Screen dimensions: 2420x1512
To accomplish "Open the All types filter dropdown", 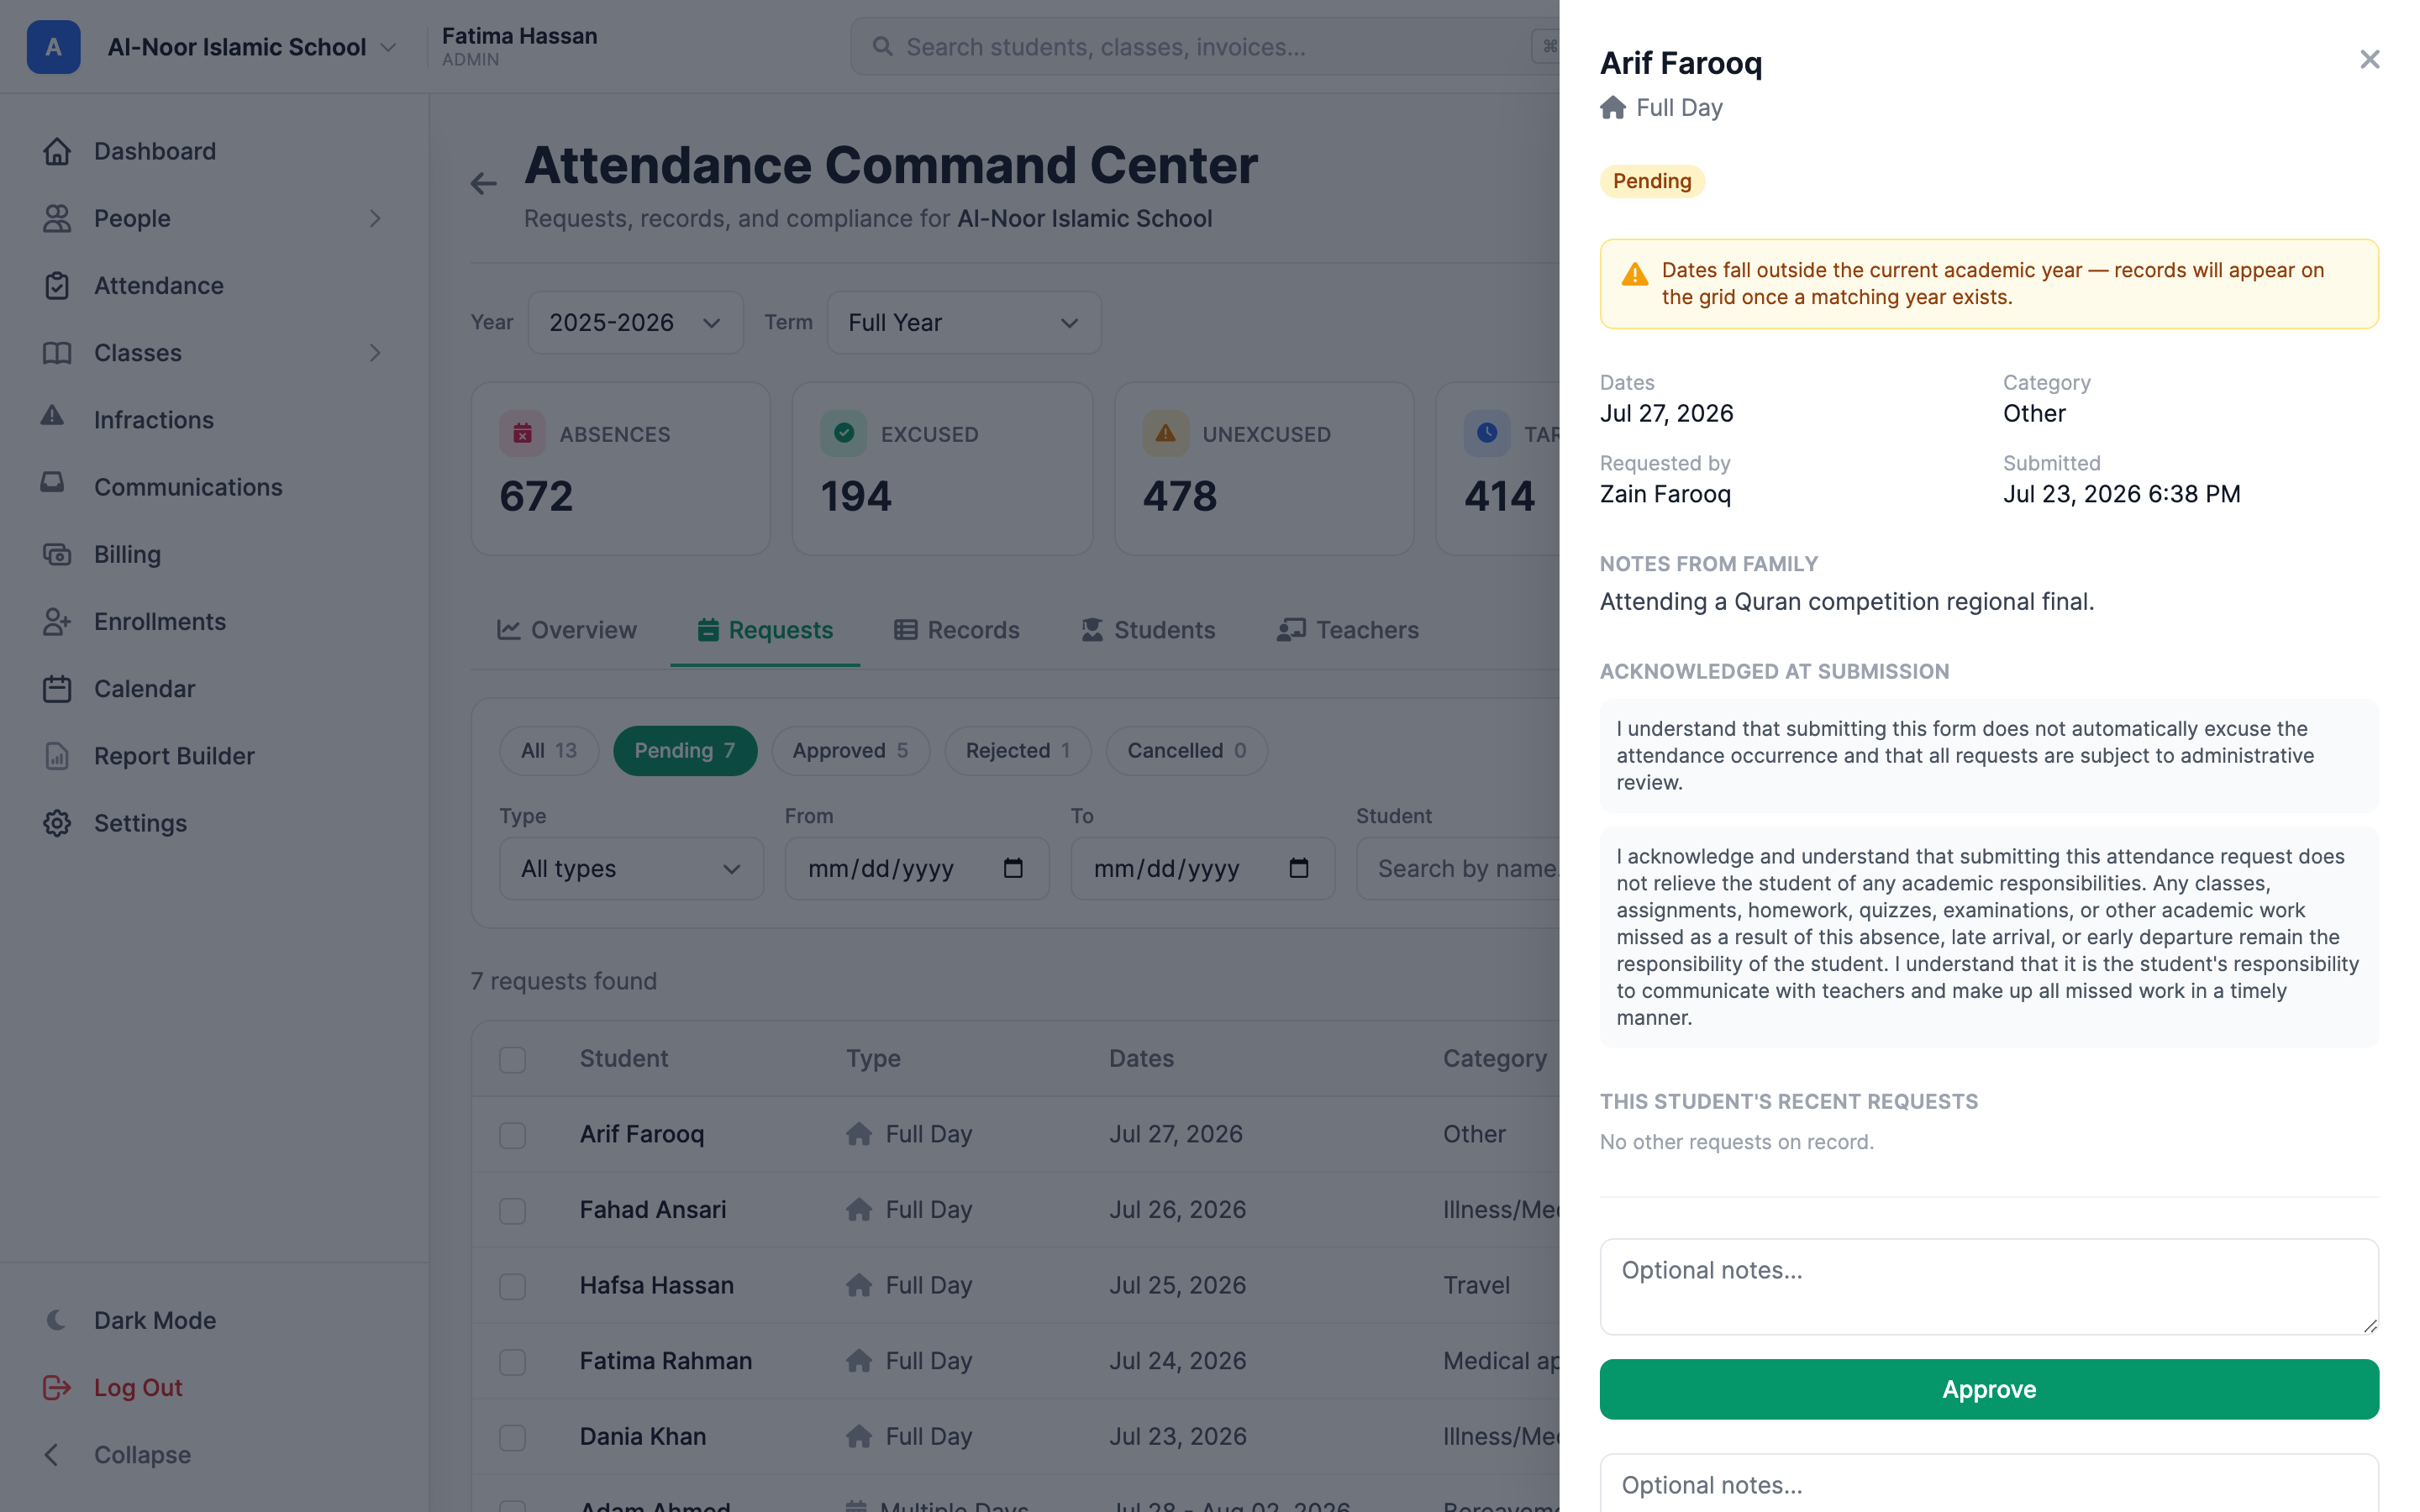I will (x=632, y=868).
